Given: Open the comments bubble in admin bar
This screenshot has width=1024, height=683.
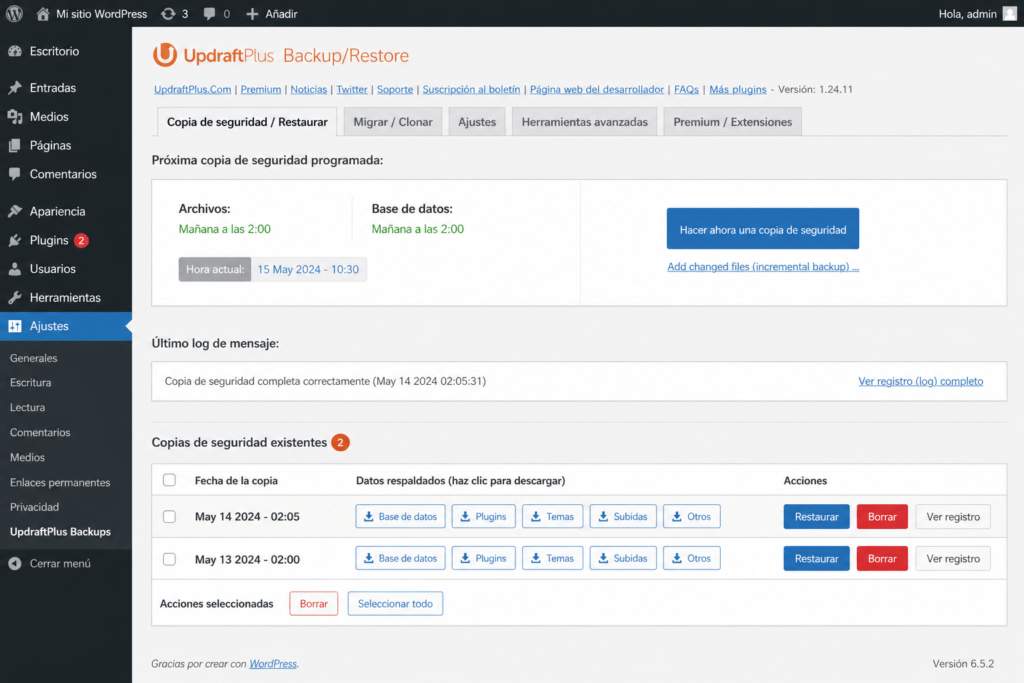Looking at the screenshot, I should pos(209,14).
